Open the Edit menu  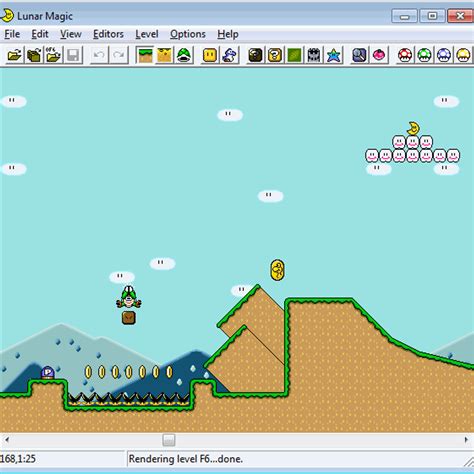(x=40, y=34)
